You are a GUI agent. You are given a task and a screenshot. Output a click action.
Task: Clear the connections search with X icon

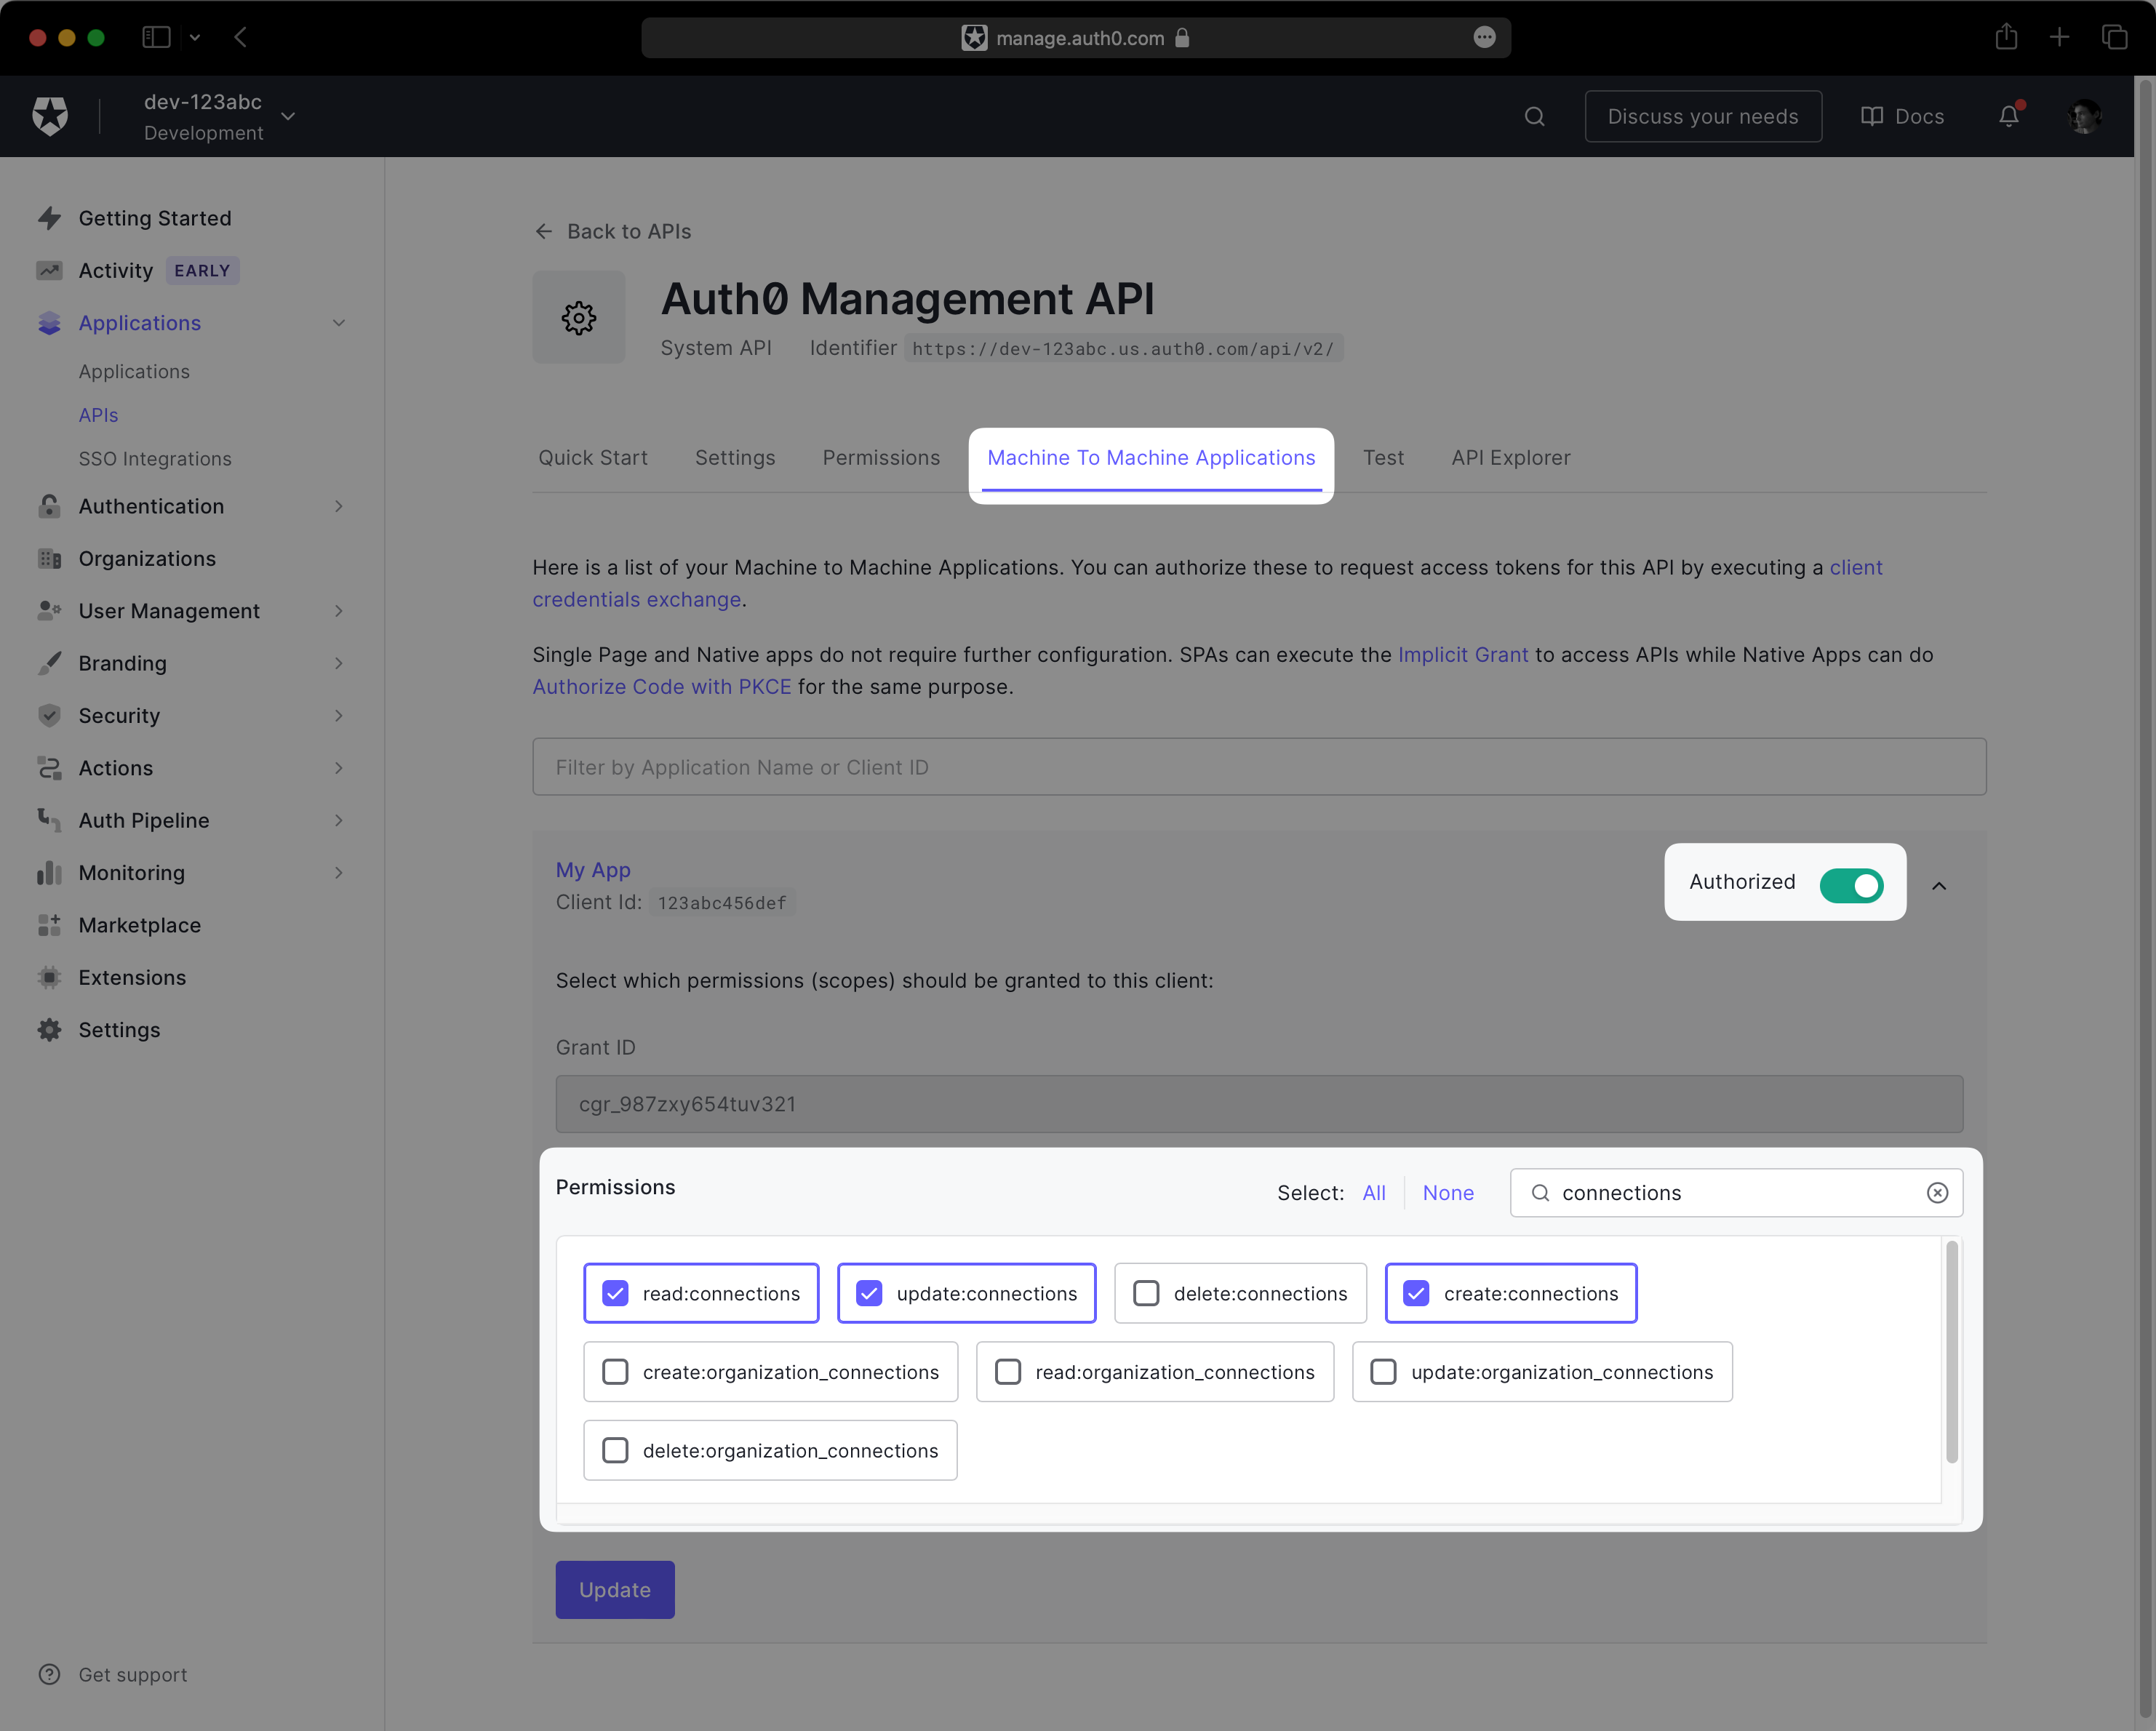tap(1937, 1192)
